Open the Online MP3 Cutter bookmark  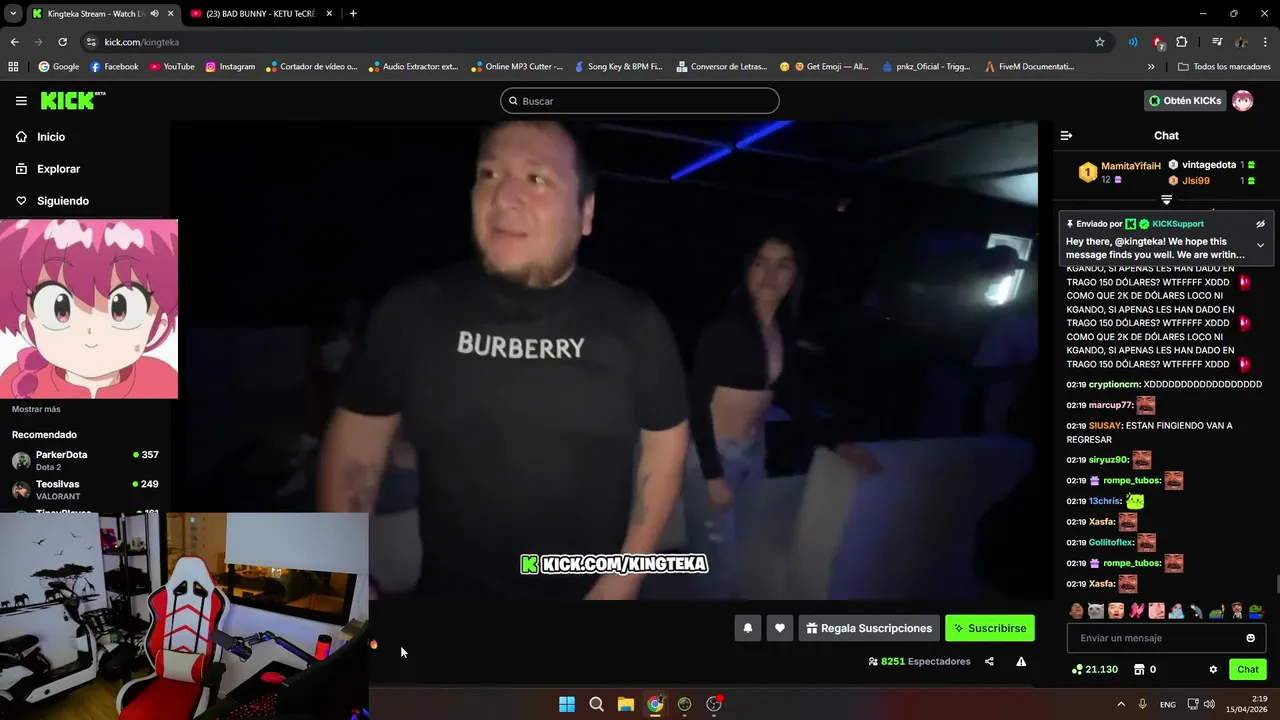517,67
